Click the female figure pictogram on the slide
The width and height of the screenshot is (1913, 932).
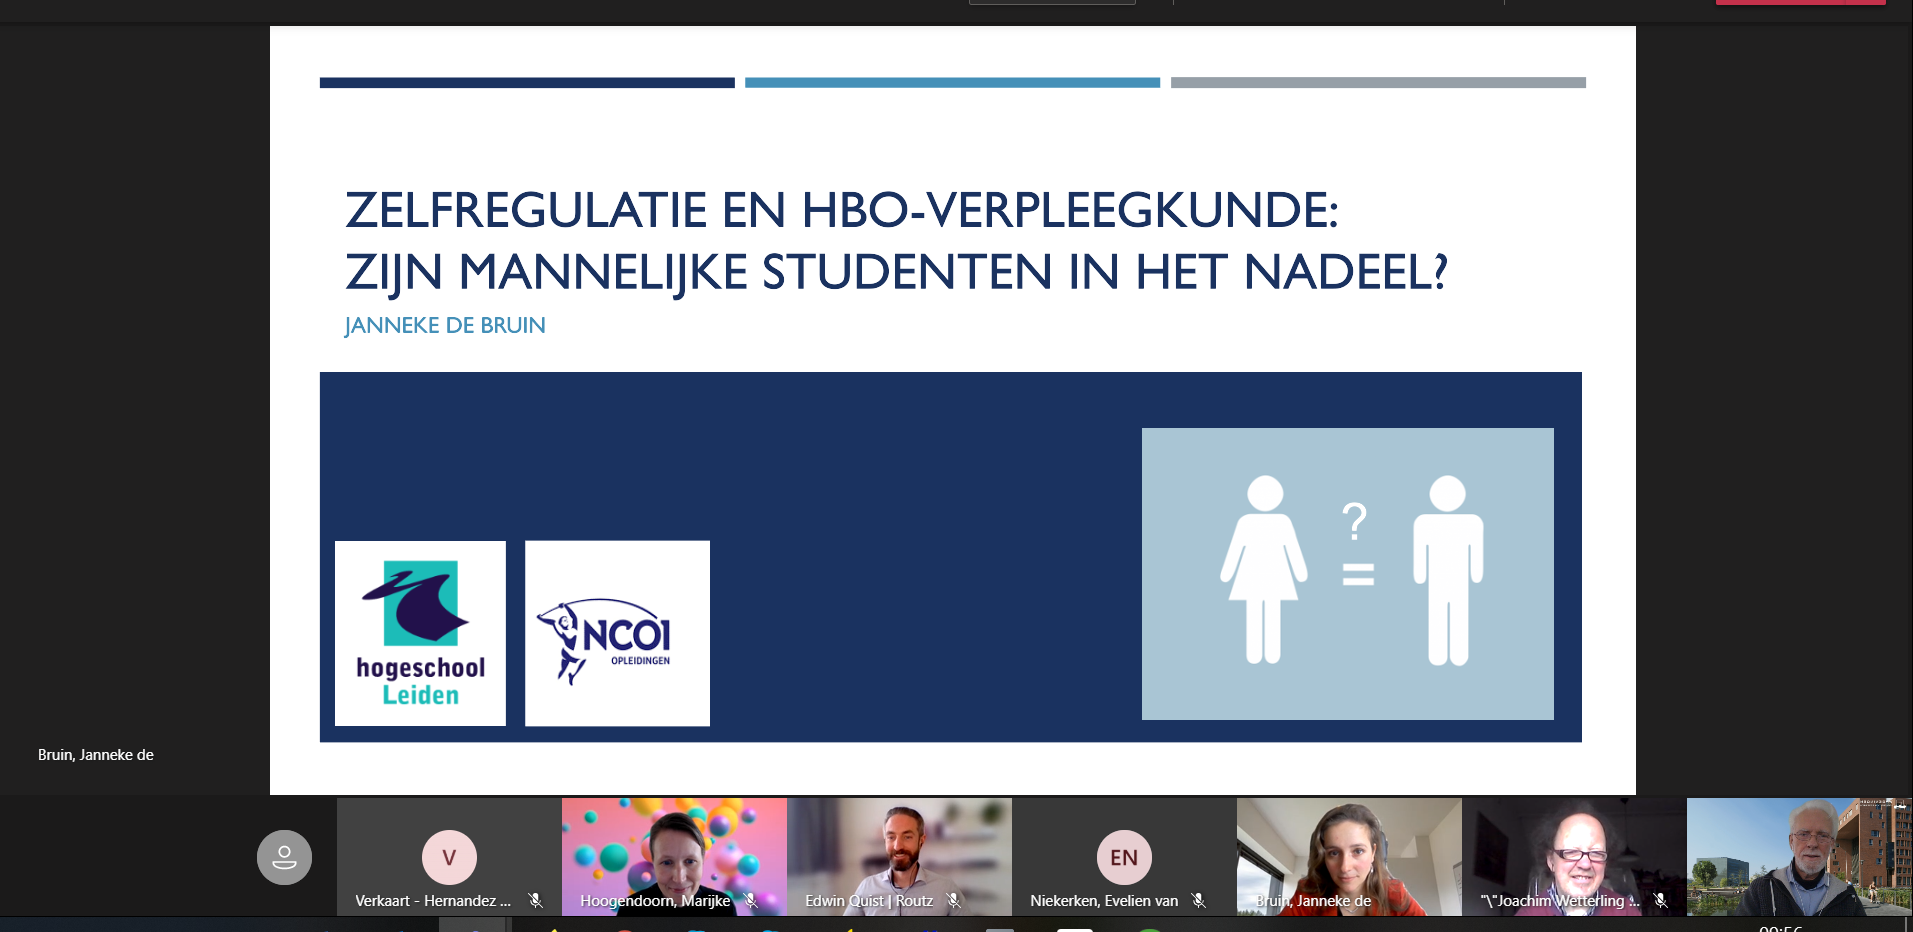tap(1264, 570)
